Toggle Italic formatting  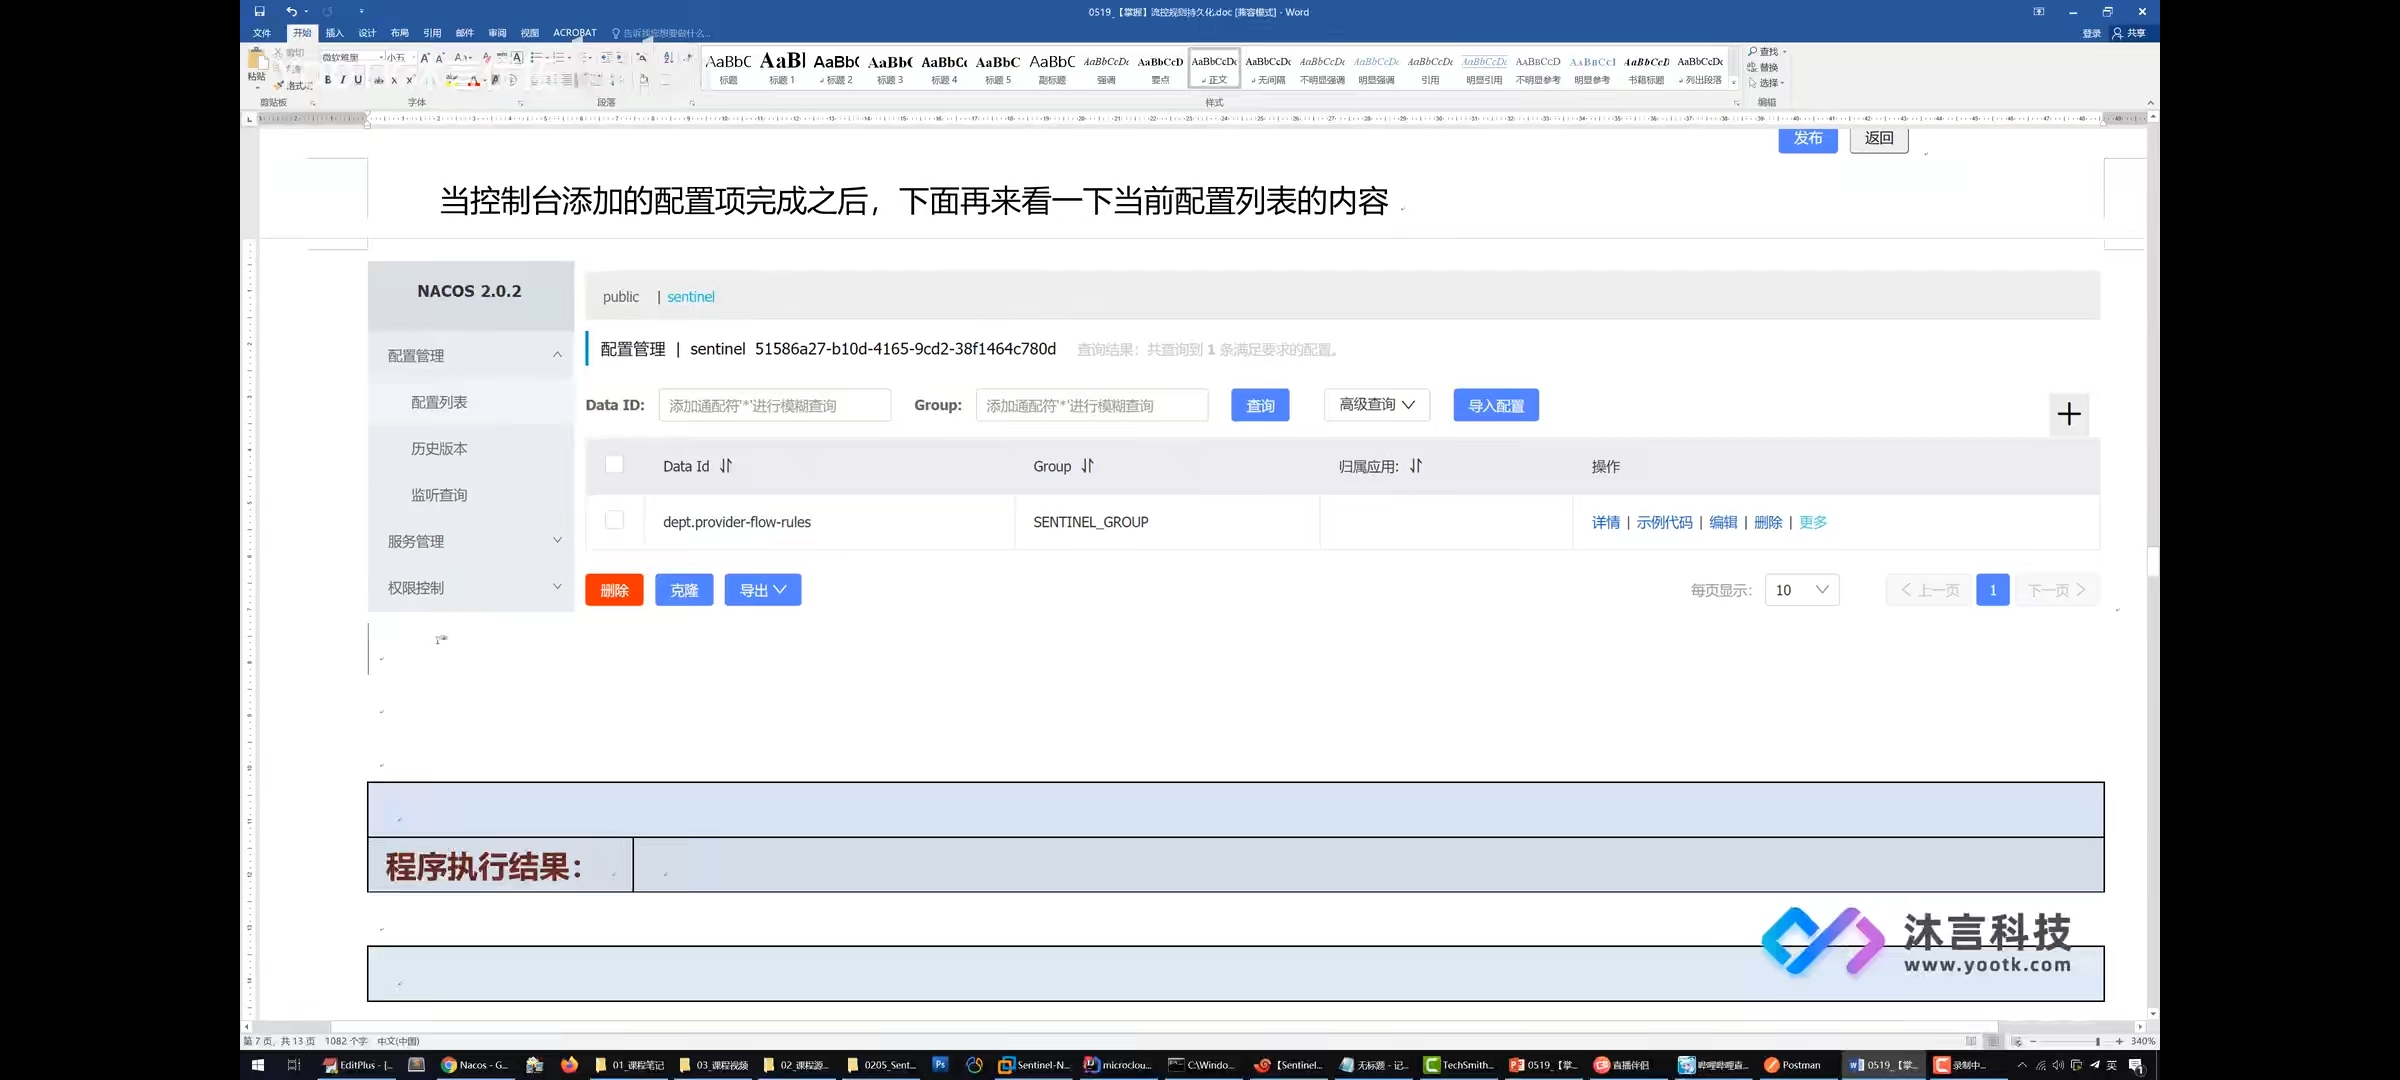(343, 80)
